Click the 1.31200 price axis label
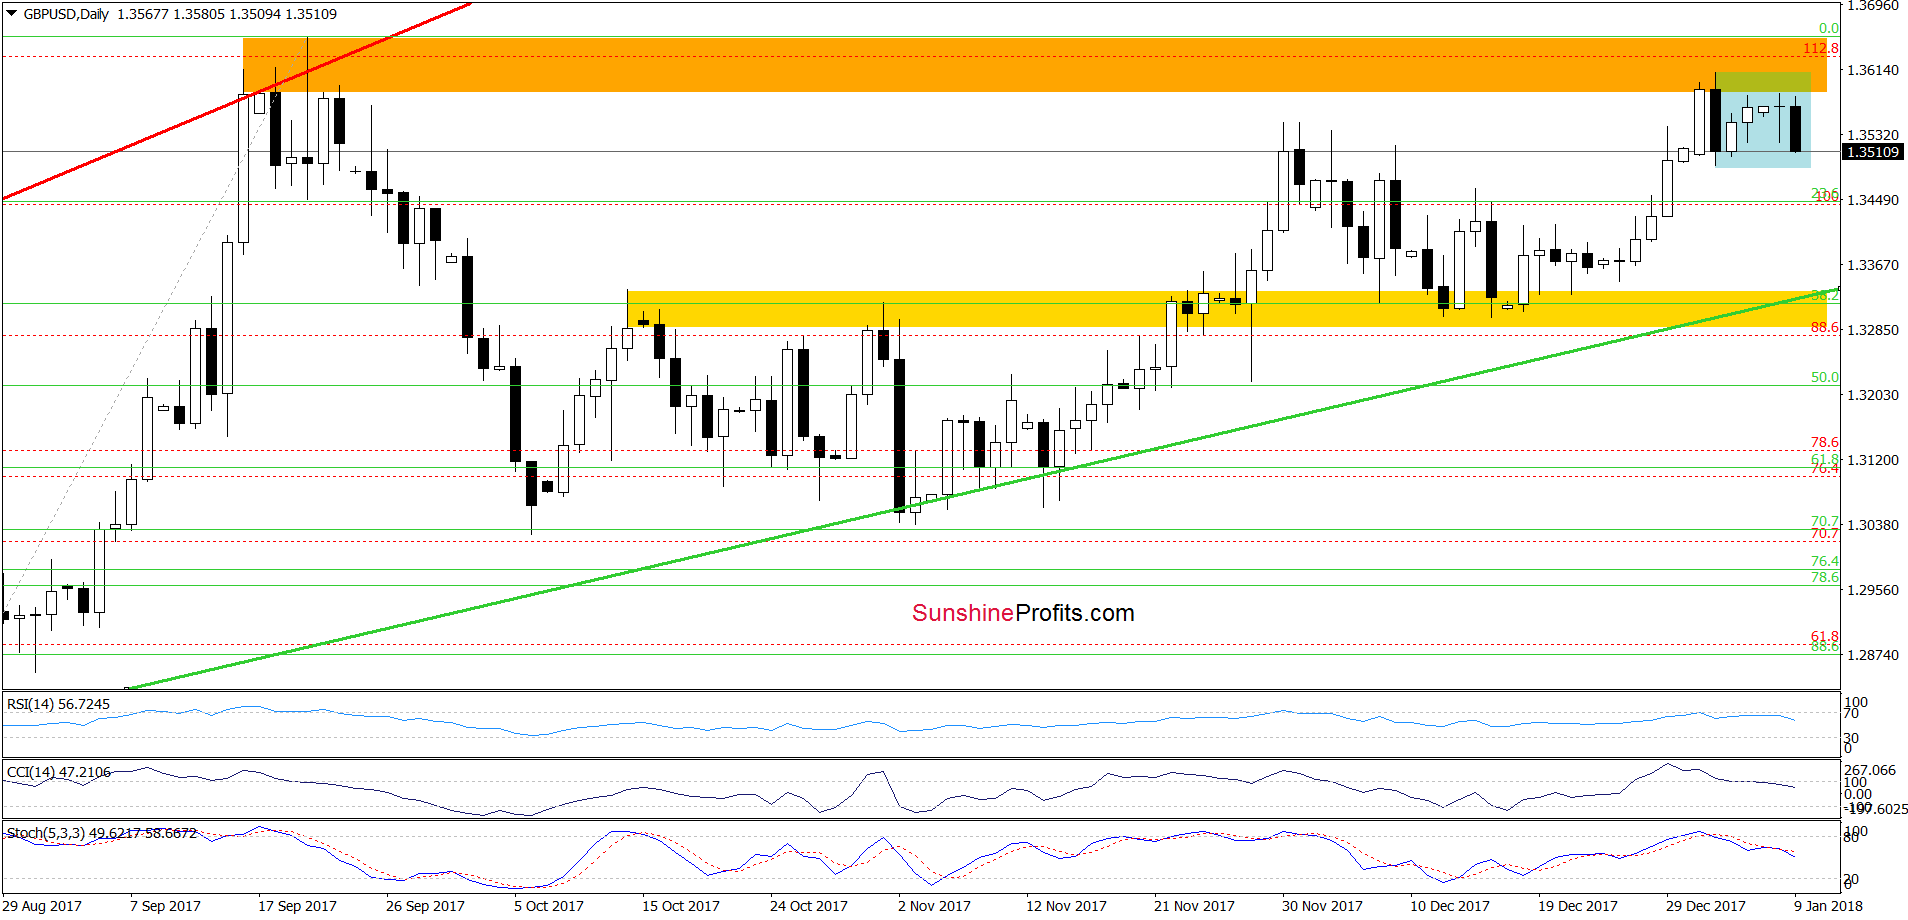1908x920 pixels. tap(1873, 460)
